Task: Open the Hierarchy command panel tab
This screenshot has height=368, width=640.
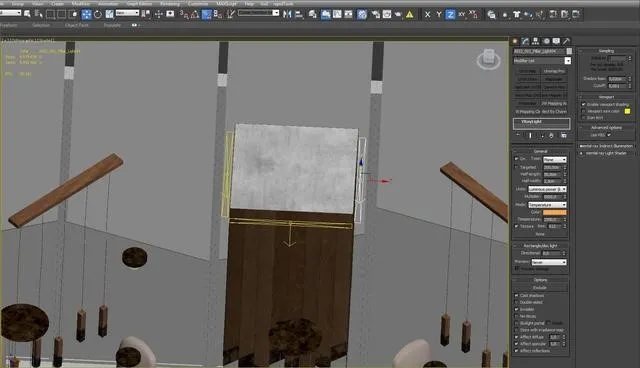Action: 536,41
